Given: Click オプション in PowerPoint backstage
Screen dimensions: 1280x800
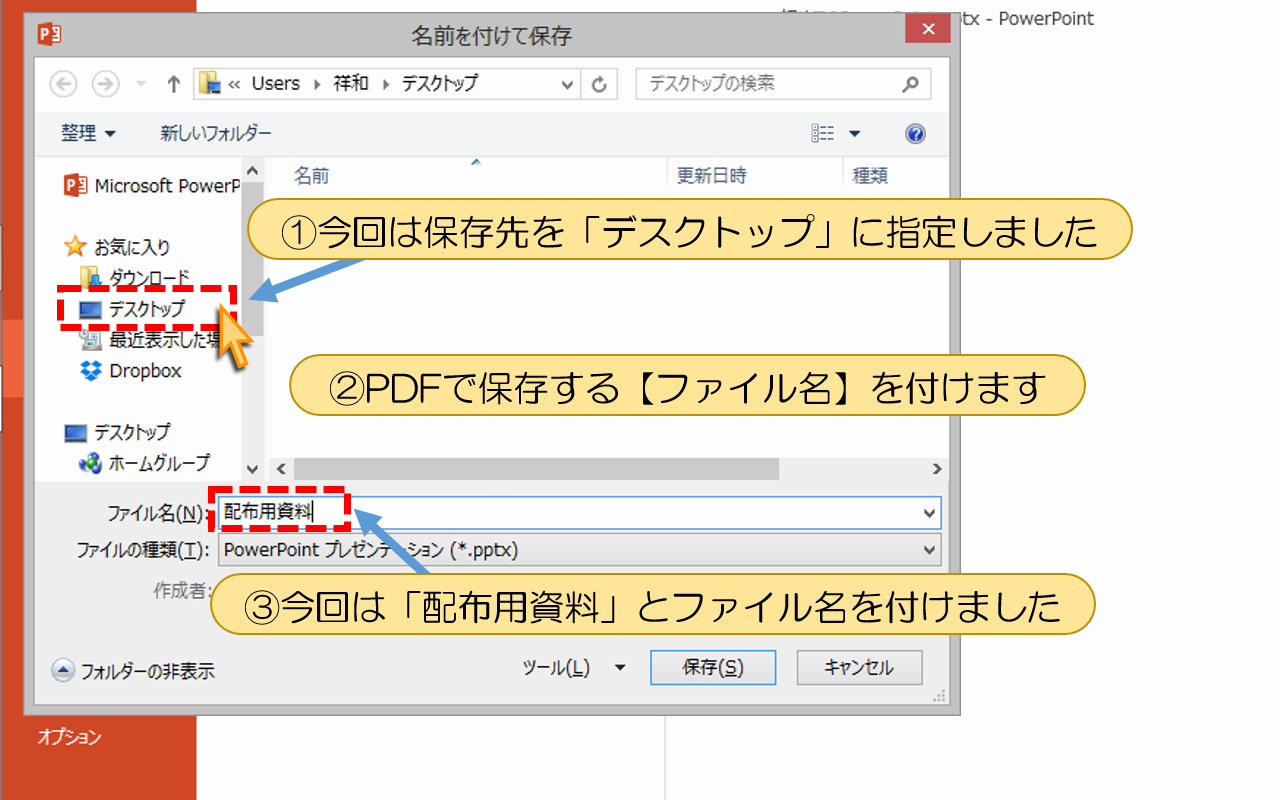Looking at the screenshot, I should coord(70,738).
